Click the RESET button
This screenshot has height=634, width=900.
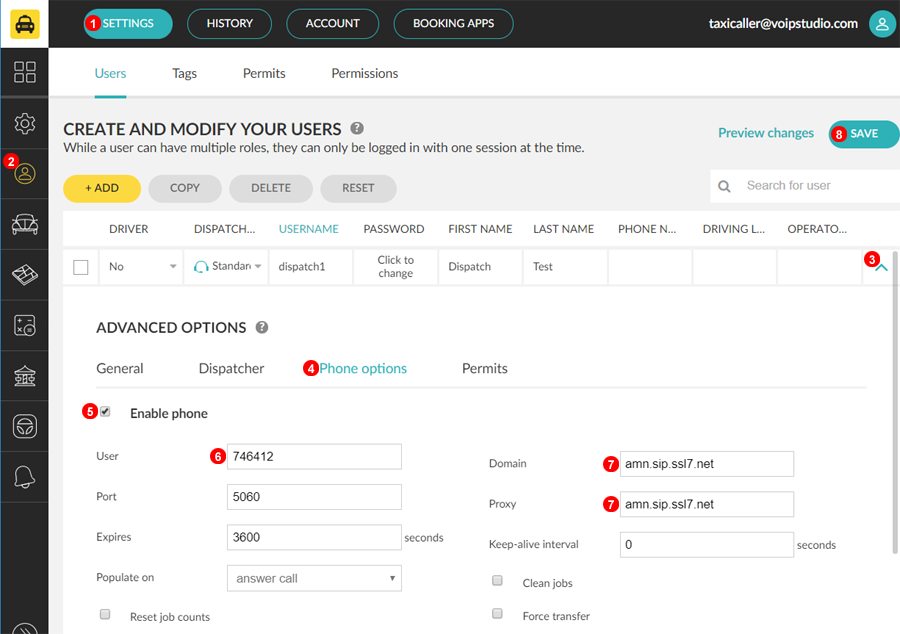(358, 189)
